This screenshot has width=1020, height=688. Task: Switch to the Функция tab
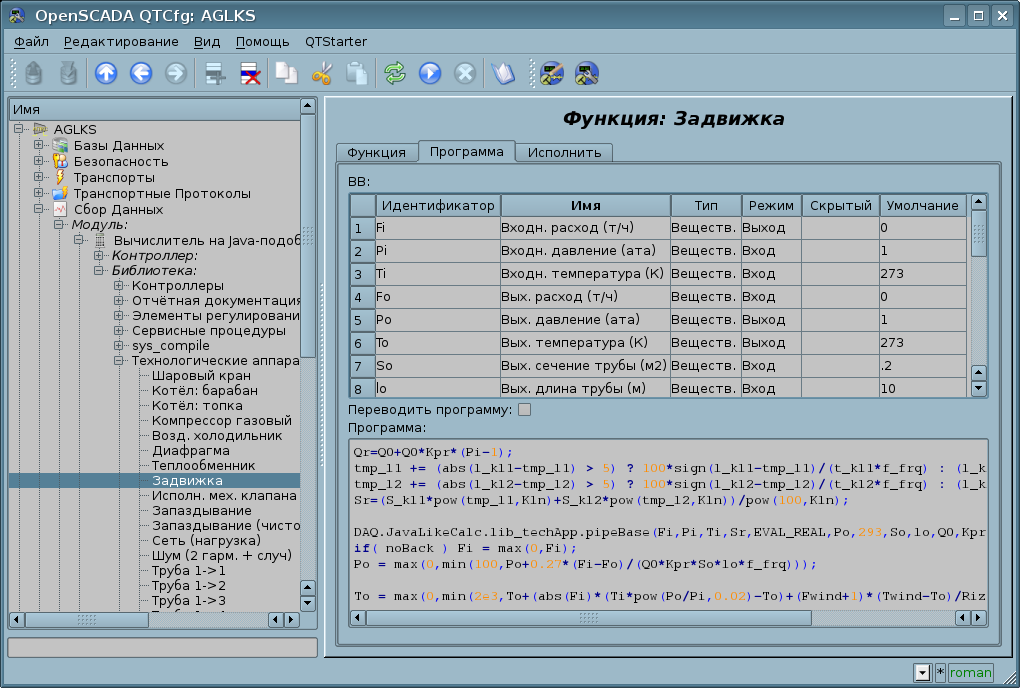(377, 152)
